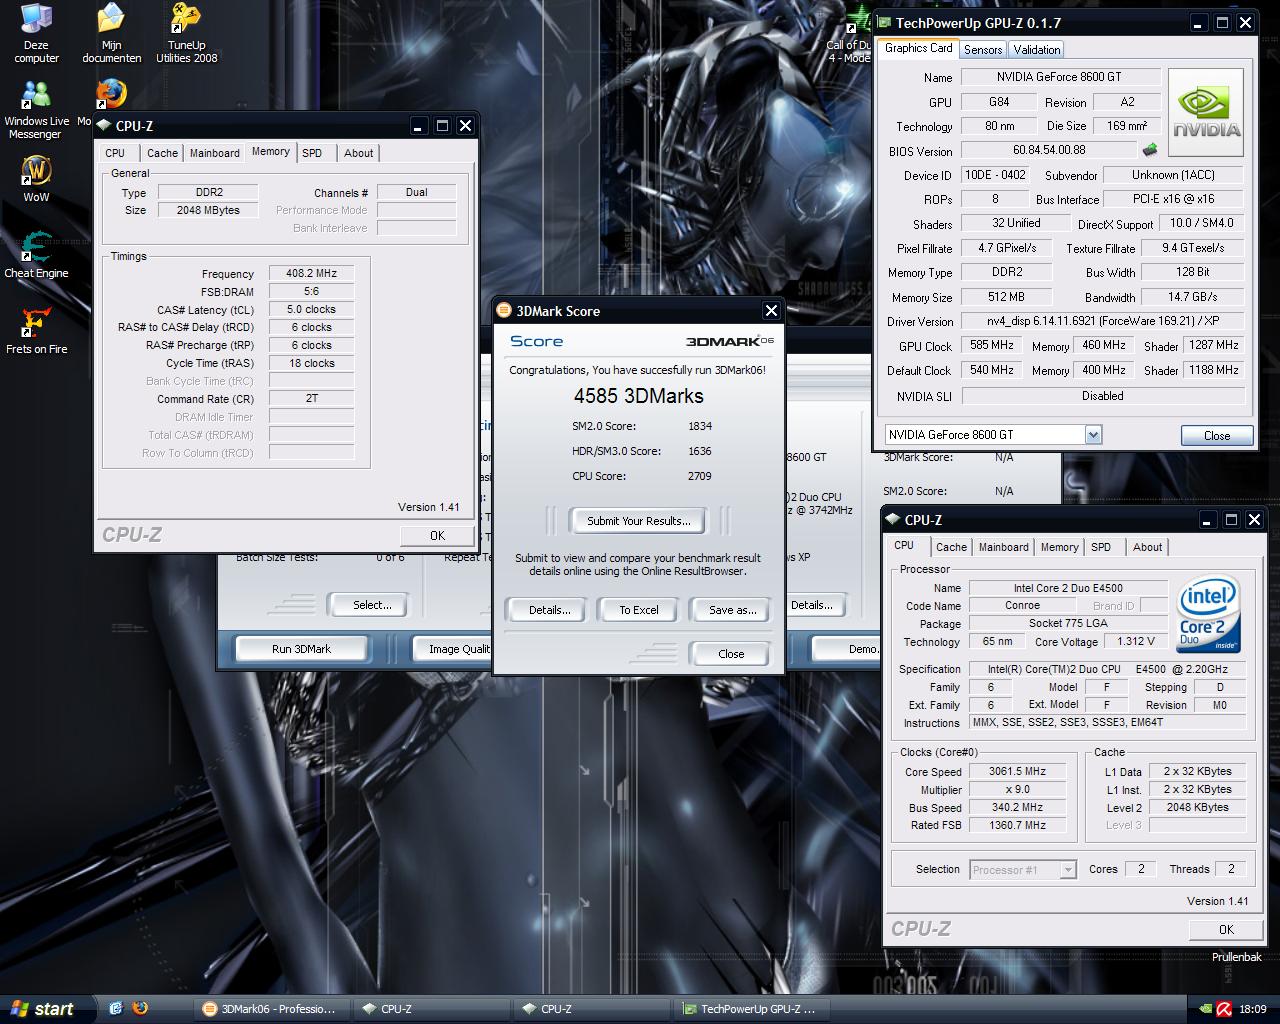Open Windows Live Messenger desktop icon
This screenshot has width=1280, height=1024.
(x=36, y=109)
